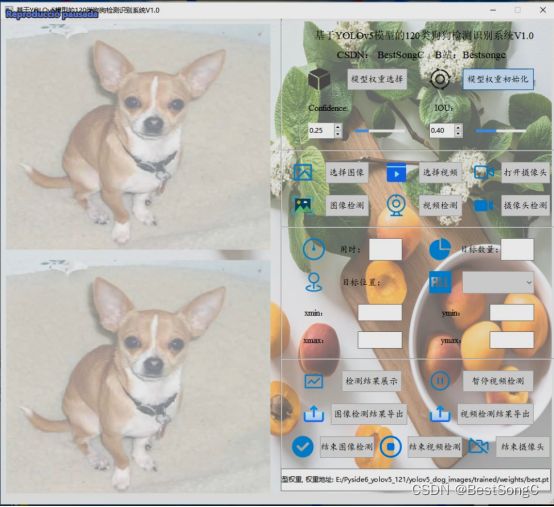Click 结束图像检测 end image detection
Viewport: 554px width, 507px height.
pos(347,447)
